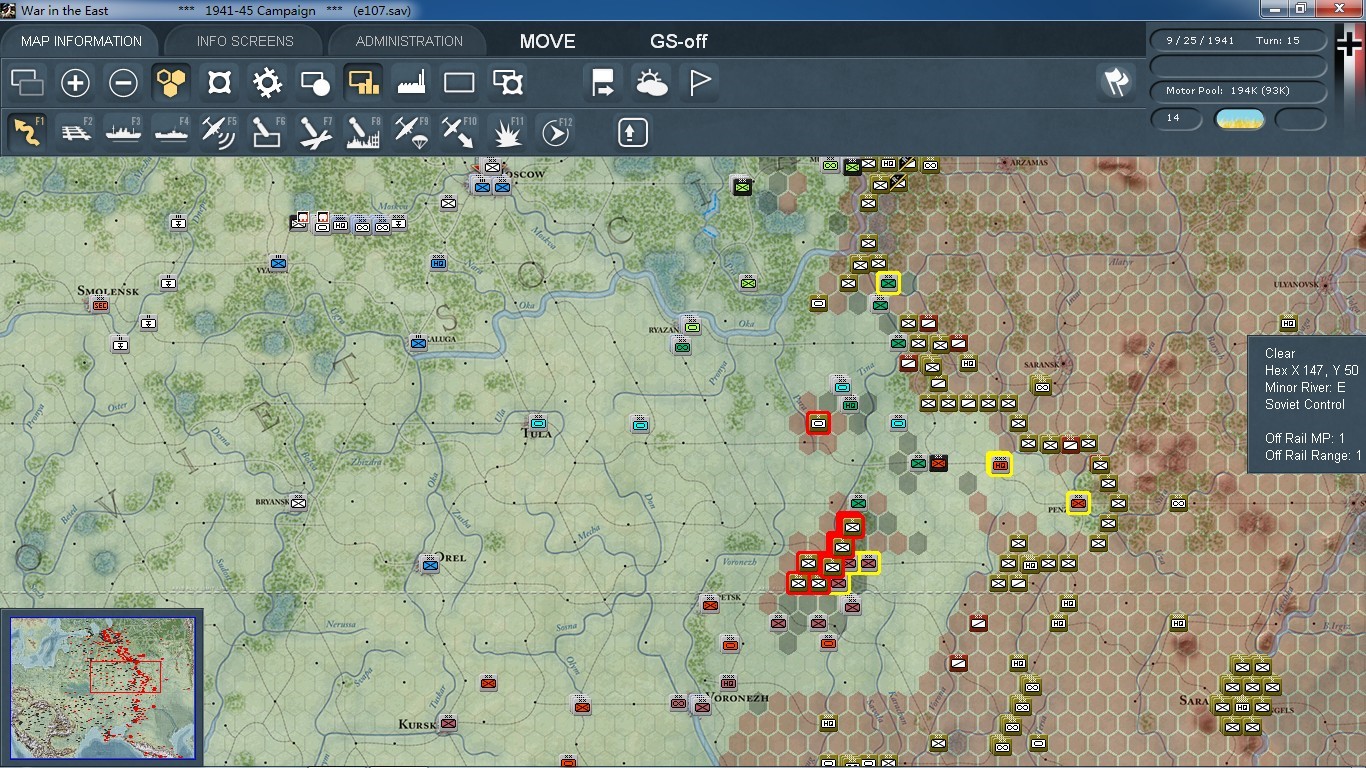
Task: Click the date 9/25/1941 Turn 15 field
Action: click(x=1238, y=41)
